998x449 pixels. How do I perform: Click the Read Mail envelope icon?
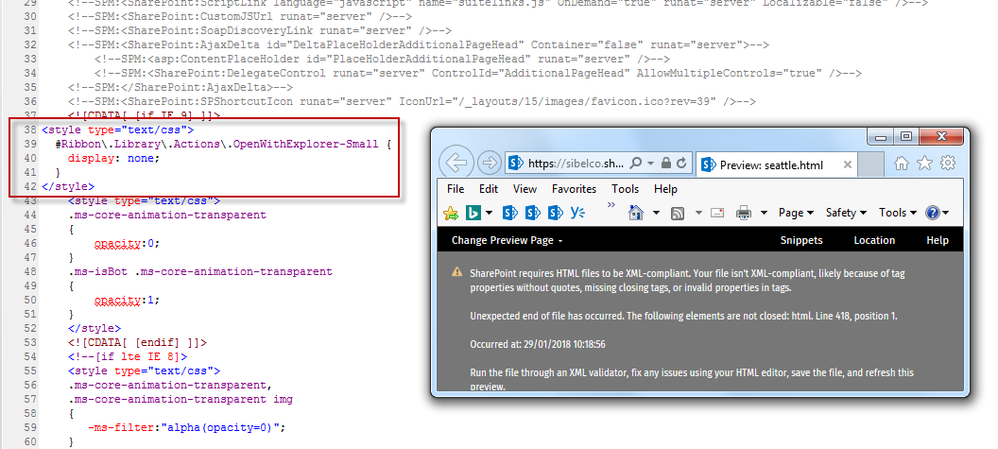[x=717, y=213]
